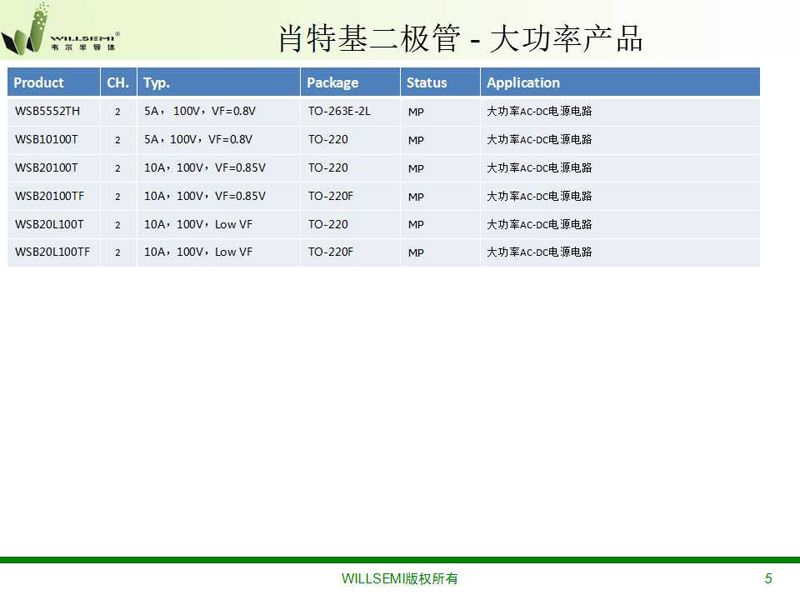Click application text in WSB20L100TF row
Image resolution: width=800 pixels, height=600 pixels.
539,252
